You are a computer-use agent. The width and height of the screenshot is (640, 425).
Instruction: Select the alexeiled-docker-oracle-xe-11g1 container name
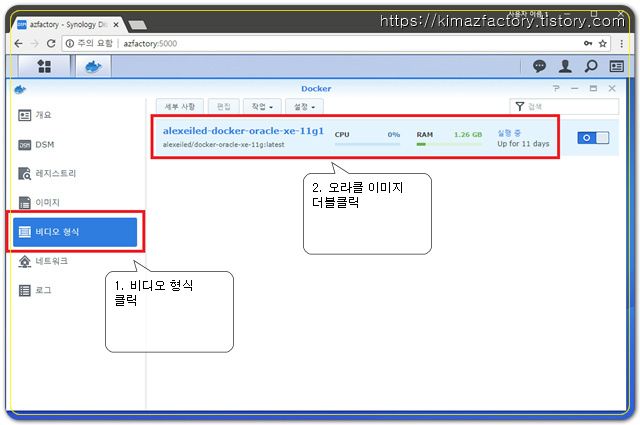(x=243, y=131)
